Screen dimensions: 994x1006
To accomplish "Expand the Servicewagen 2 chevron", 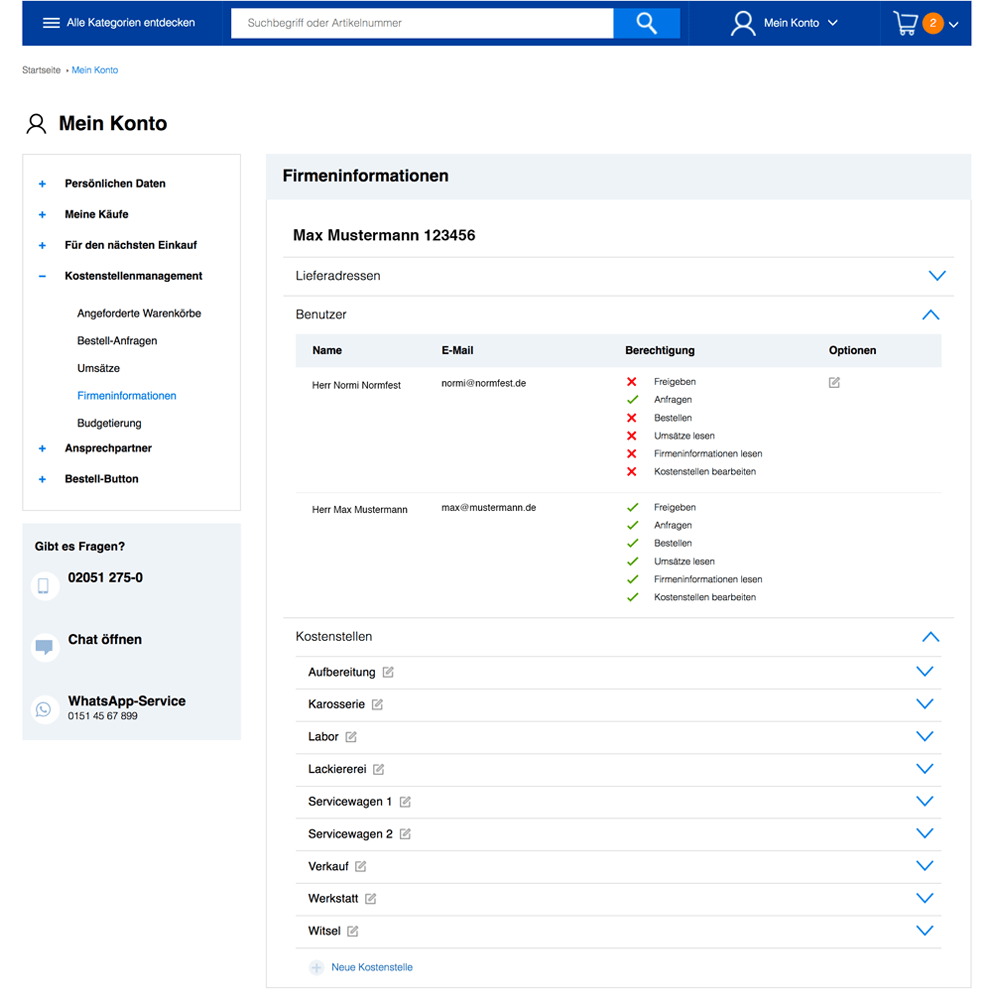I will (x=924, y=833).
